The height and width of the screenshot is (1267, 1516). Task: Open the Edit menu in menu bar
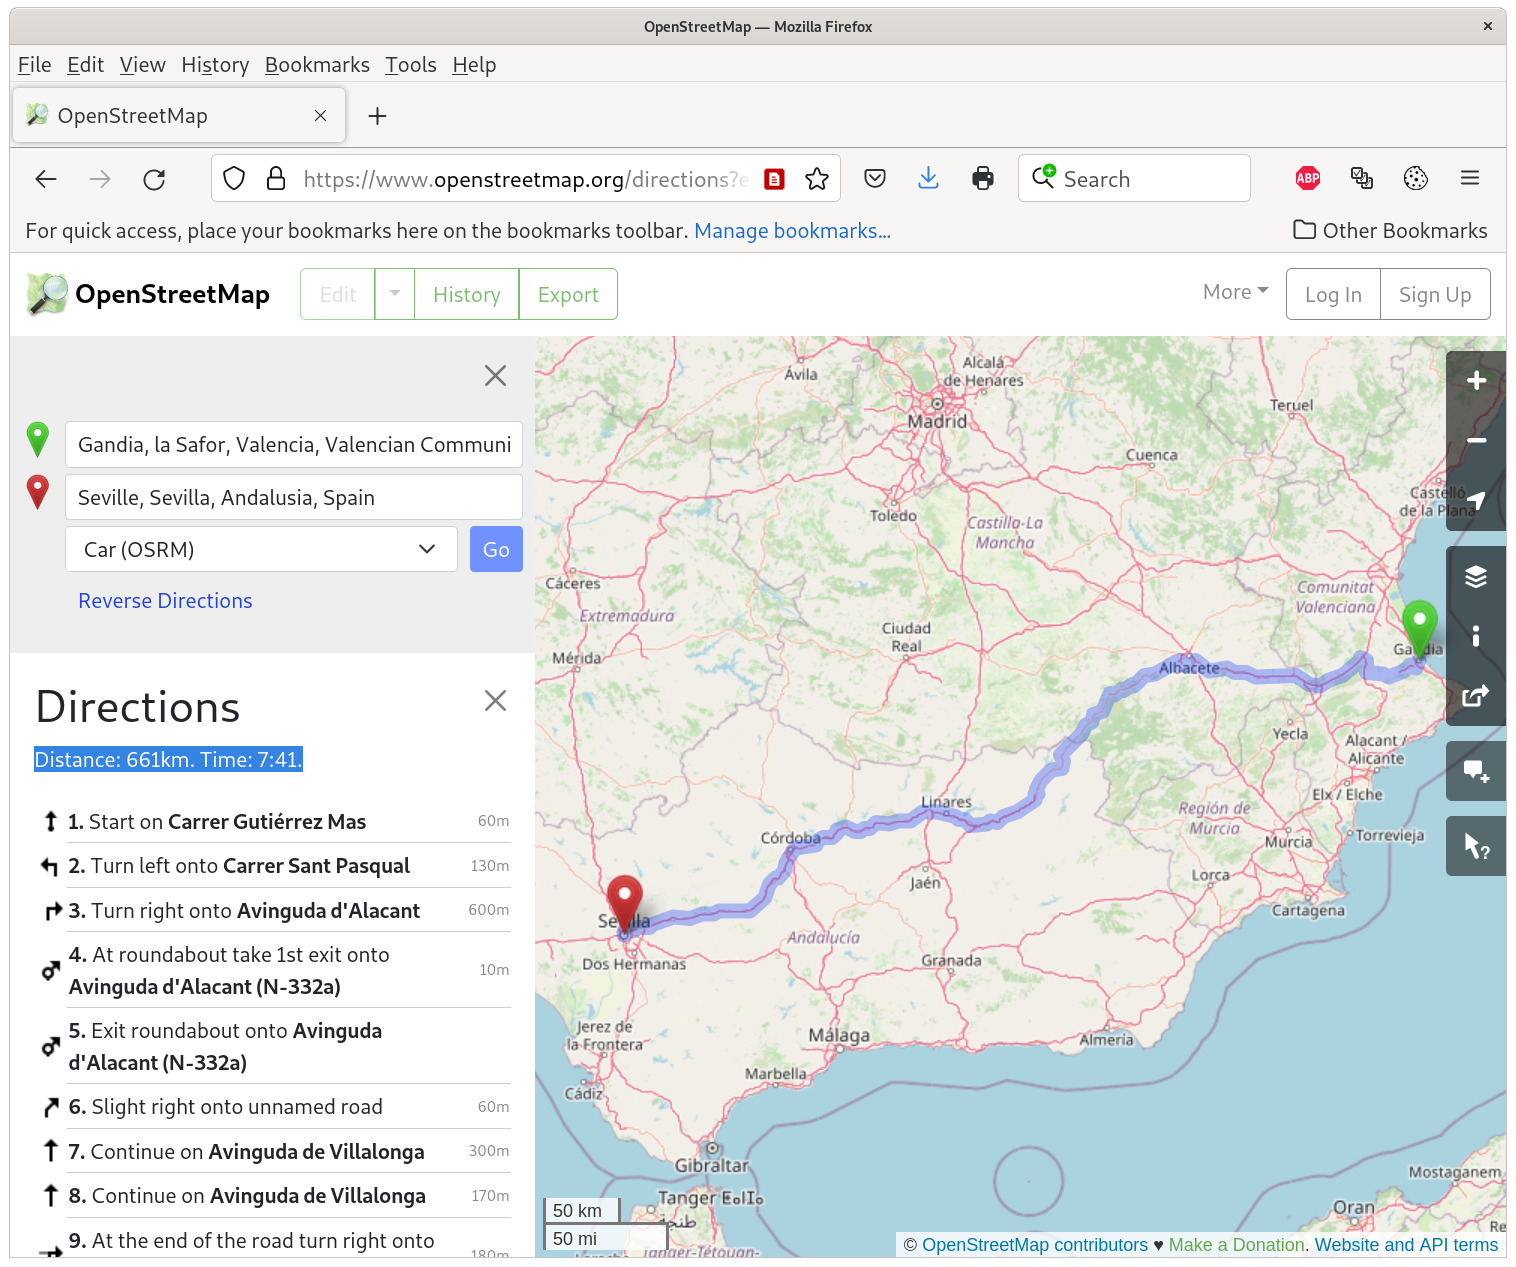point(85,65)
